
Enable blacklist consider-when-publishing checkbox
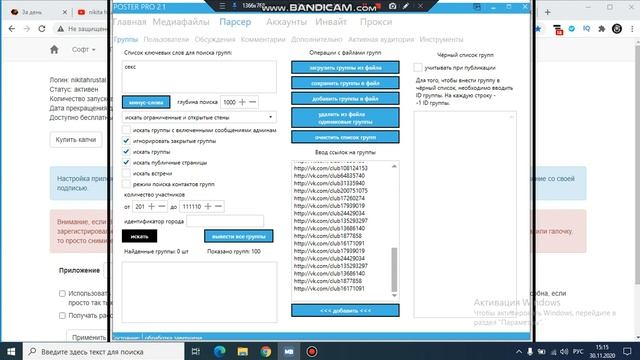[x=418, y=67]
